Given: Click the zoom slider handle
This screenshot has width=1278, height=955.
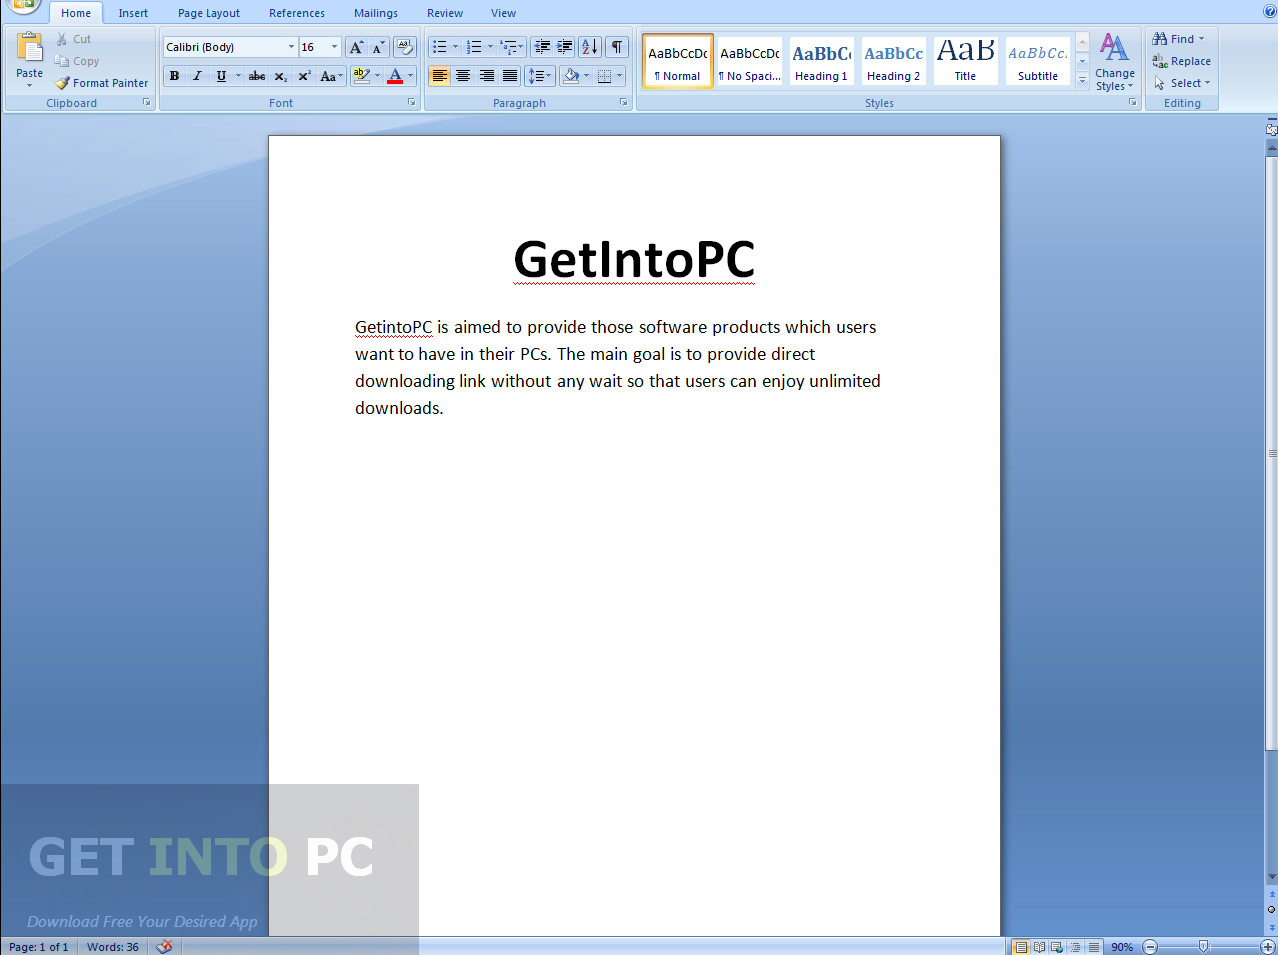Looking at the screenshot, I should [x=1204, y=947].
